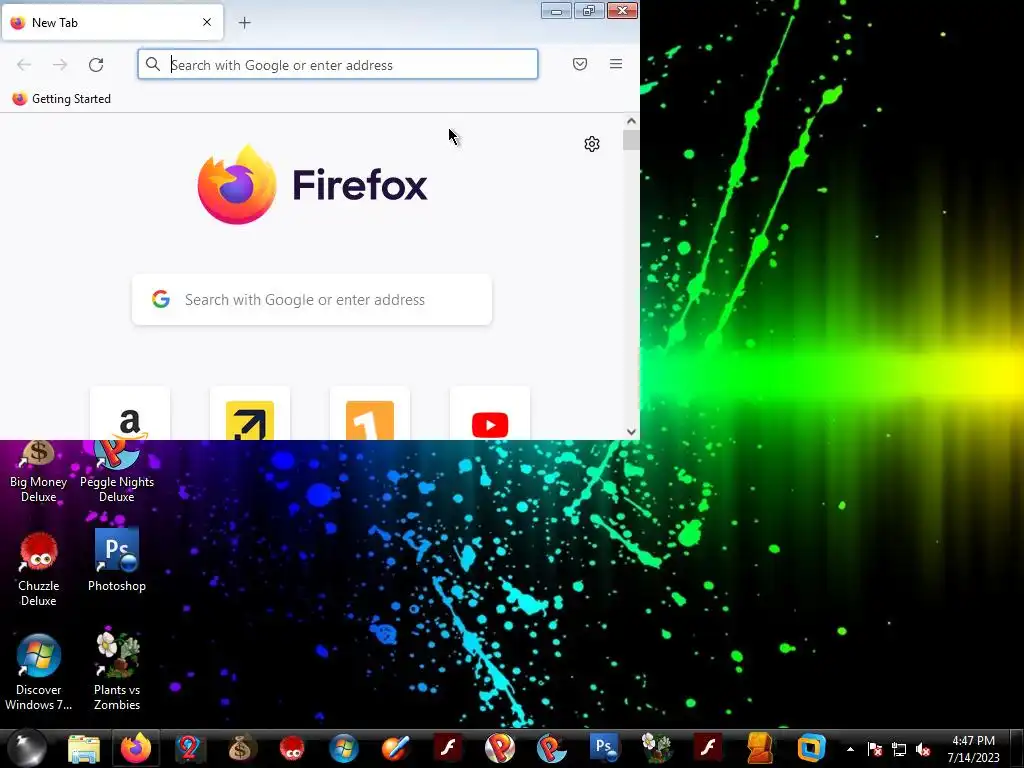Open network status tray icon

[899, 749]
